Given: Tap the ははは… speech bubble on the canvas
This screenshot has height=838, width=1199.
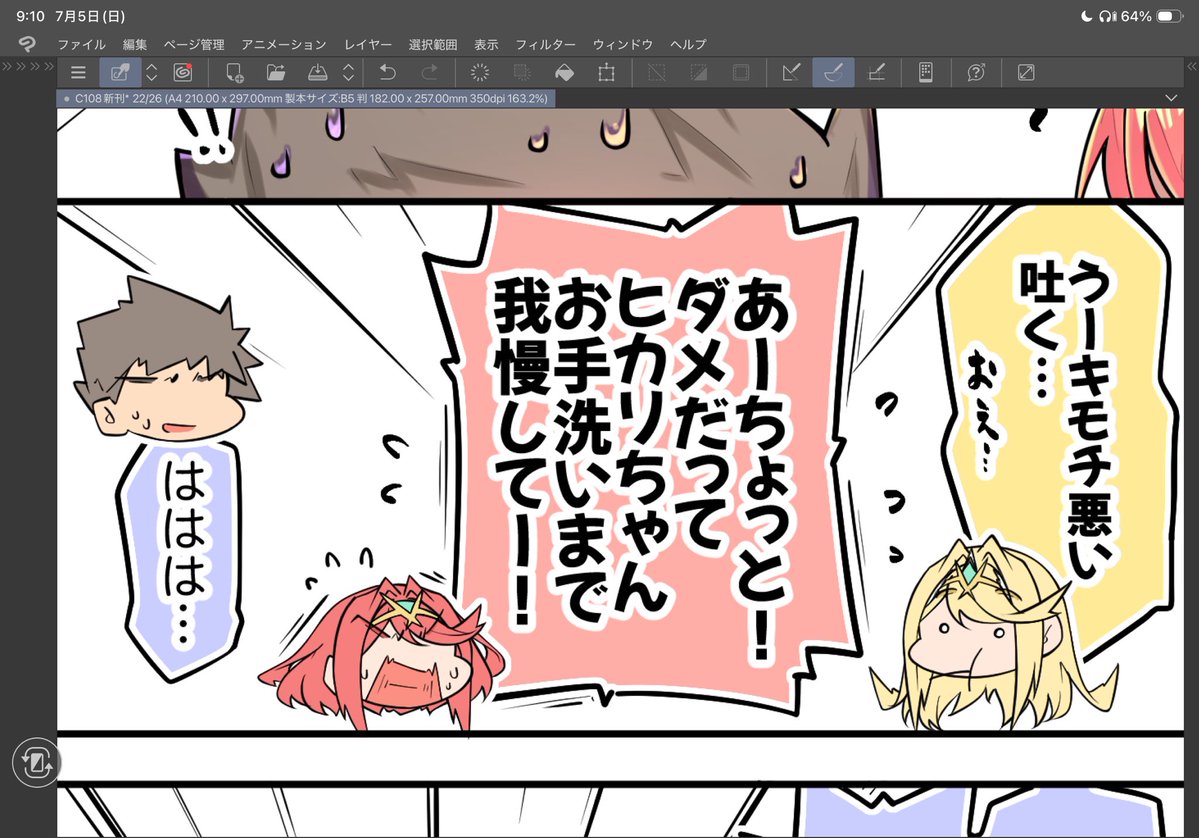Looking at the screenshot, I should tap(182, 560).
